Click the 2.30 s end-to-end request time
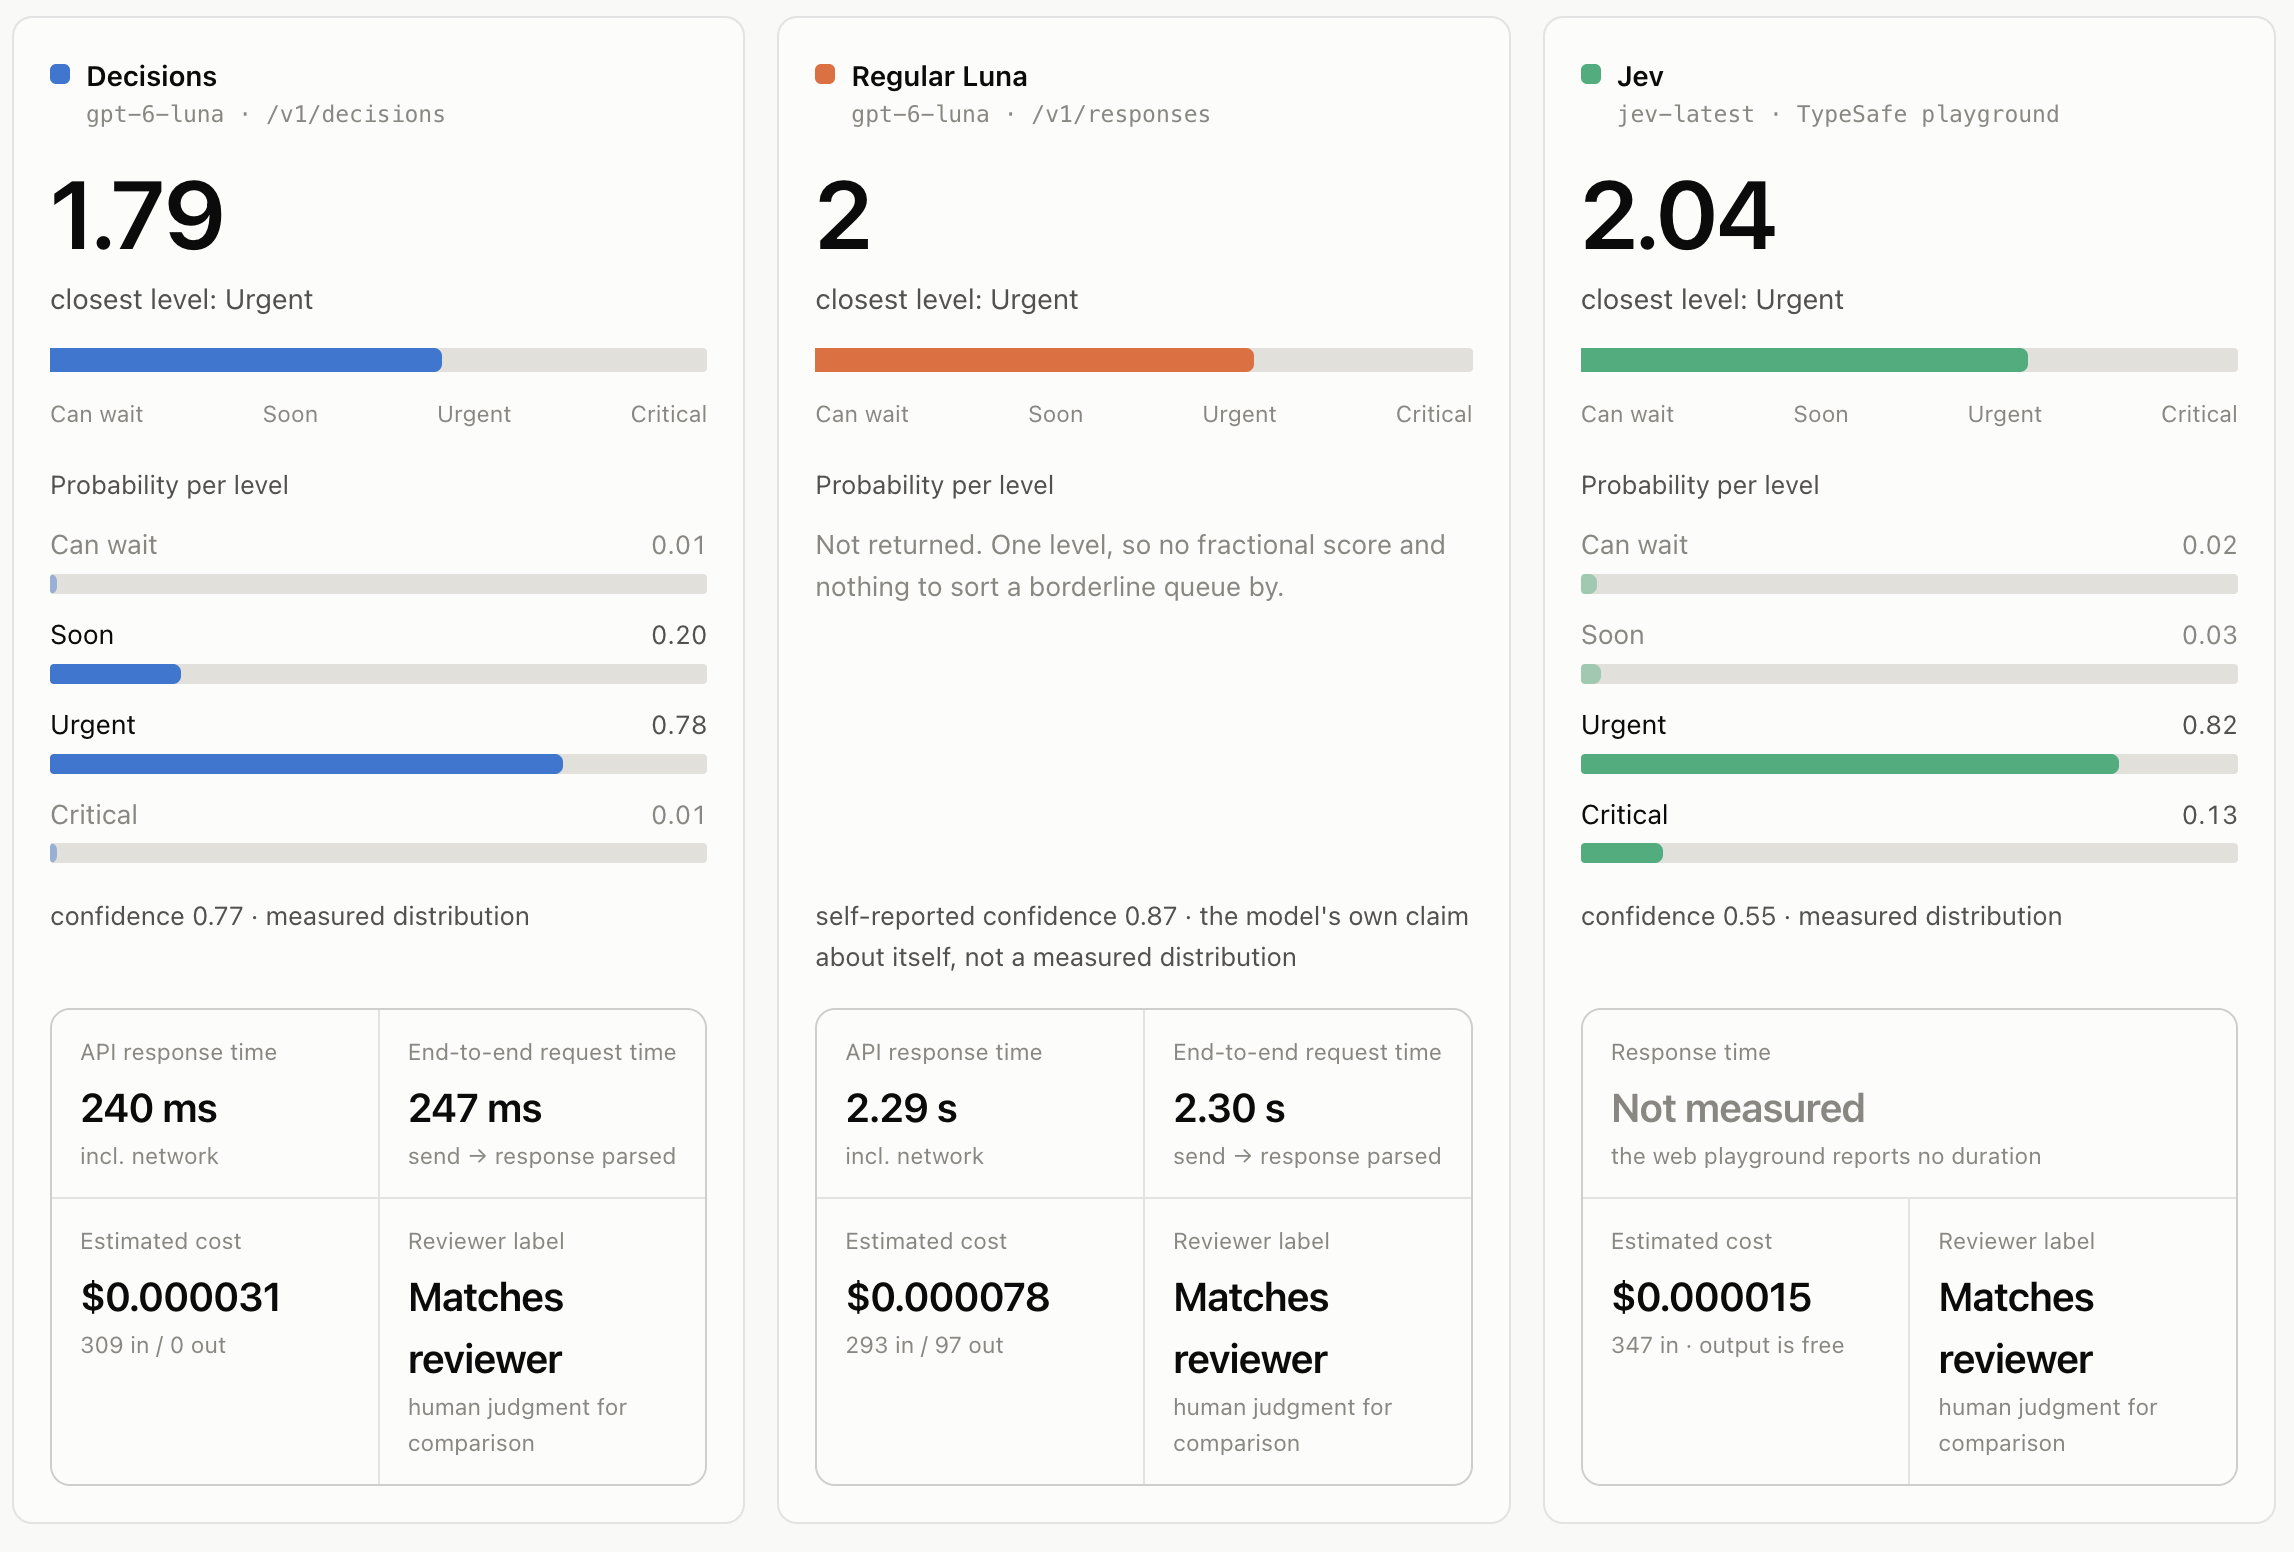Viewport: 2294px width, 1552px height. [x=1229, y=1108]
